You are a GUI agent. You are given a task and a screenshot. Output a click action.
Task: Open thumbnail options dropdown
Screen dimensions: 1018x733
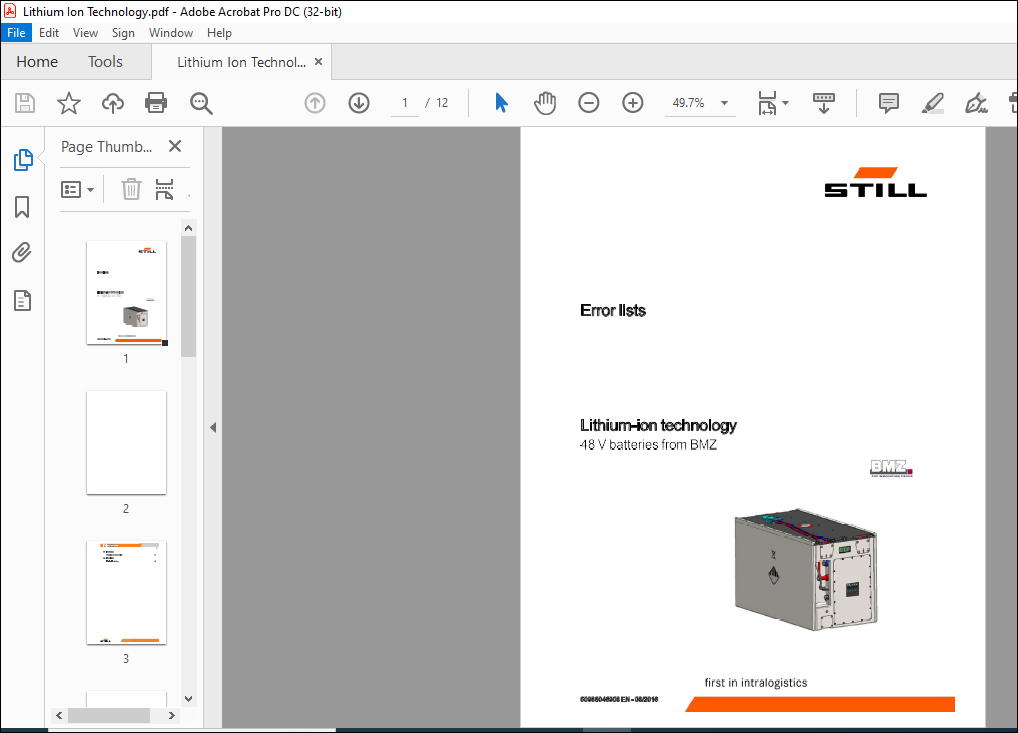77,190
